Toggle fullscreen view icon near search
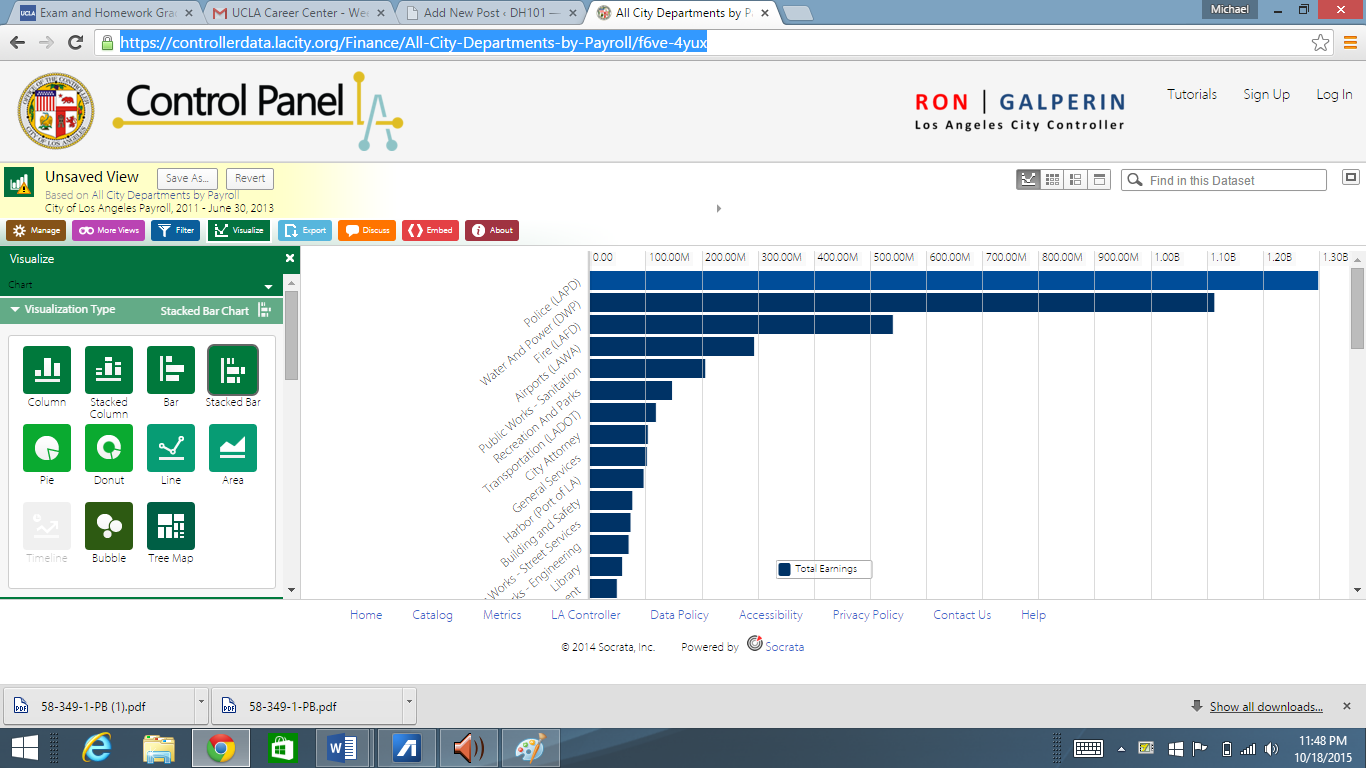This screenshot has width=1366, height=768. [x=1351, y=177]
